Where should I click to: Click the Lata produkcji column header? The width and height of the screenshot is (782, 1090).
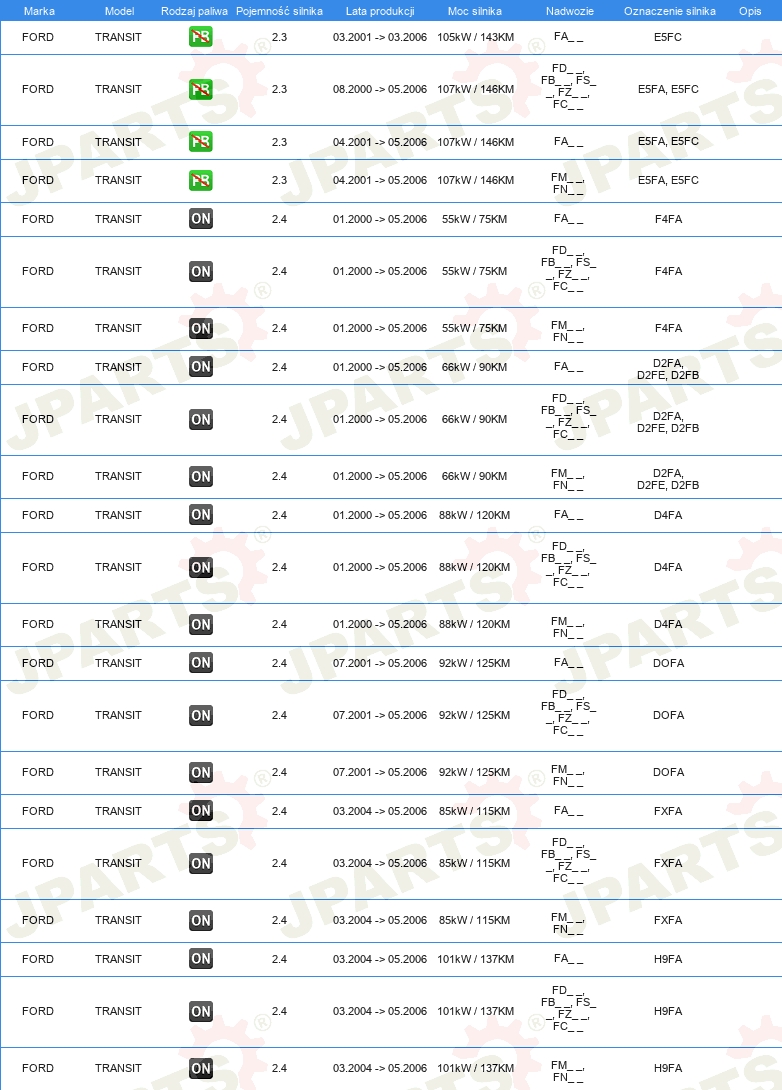tap(380, 11)
